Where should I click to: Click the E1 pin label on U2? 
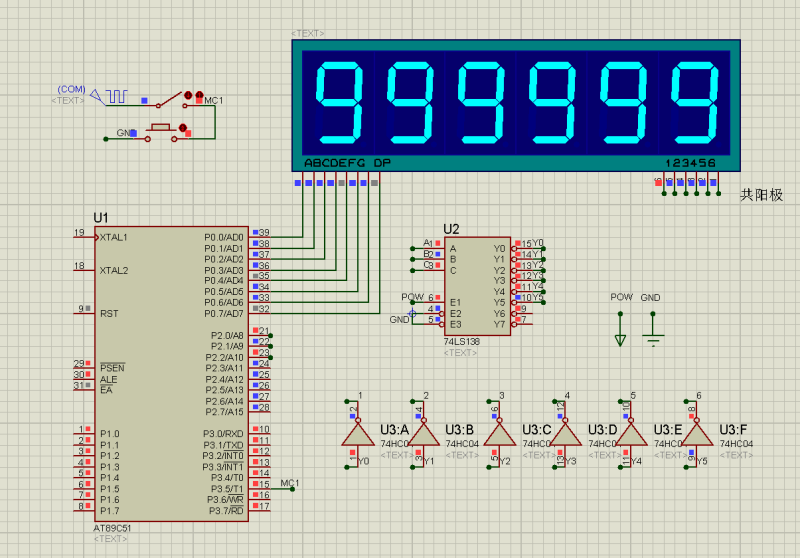click(x=456, y=302)
